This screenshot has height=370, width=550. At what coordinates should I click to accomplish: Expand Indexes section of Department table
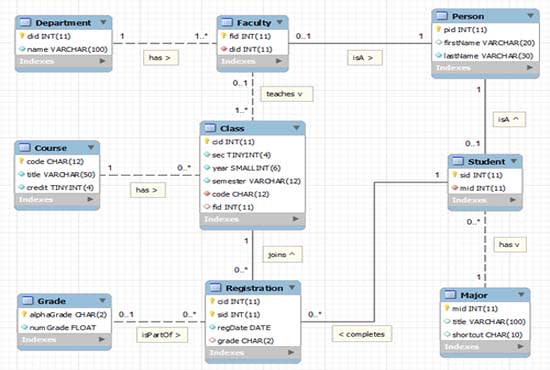(x=102, y=61)
